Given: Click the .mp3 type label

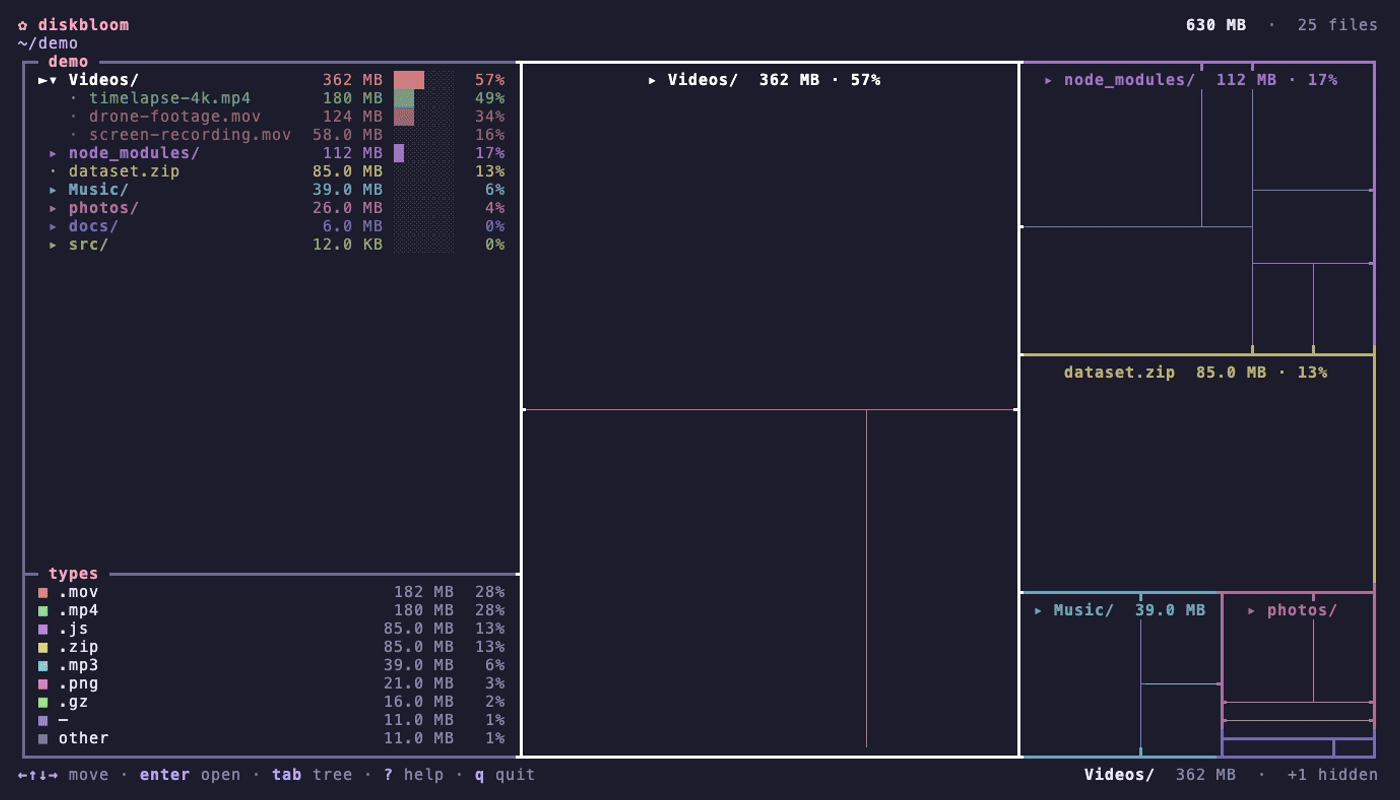Looking at the screenshot, I should click(78, 666).
